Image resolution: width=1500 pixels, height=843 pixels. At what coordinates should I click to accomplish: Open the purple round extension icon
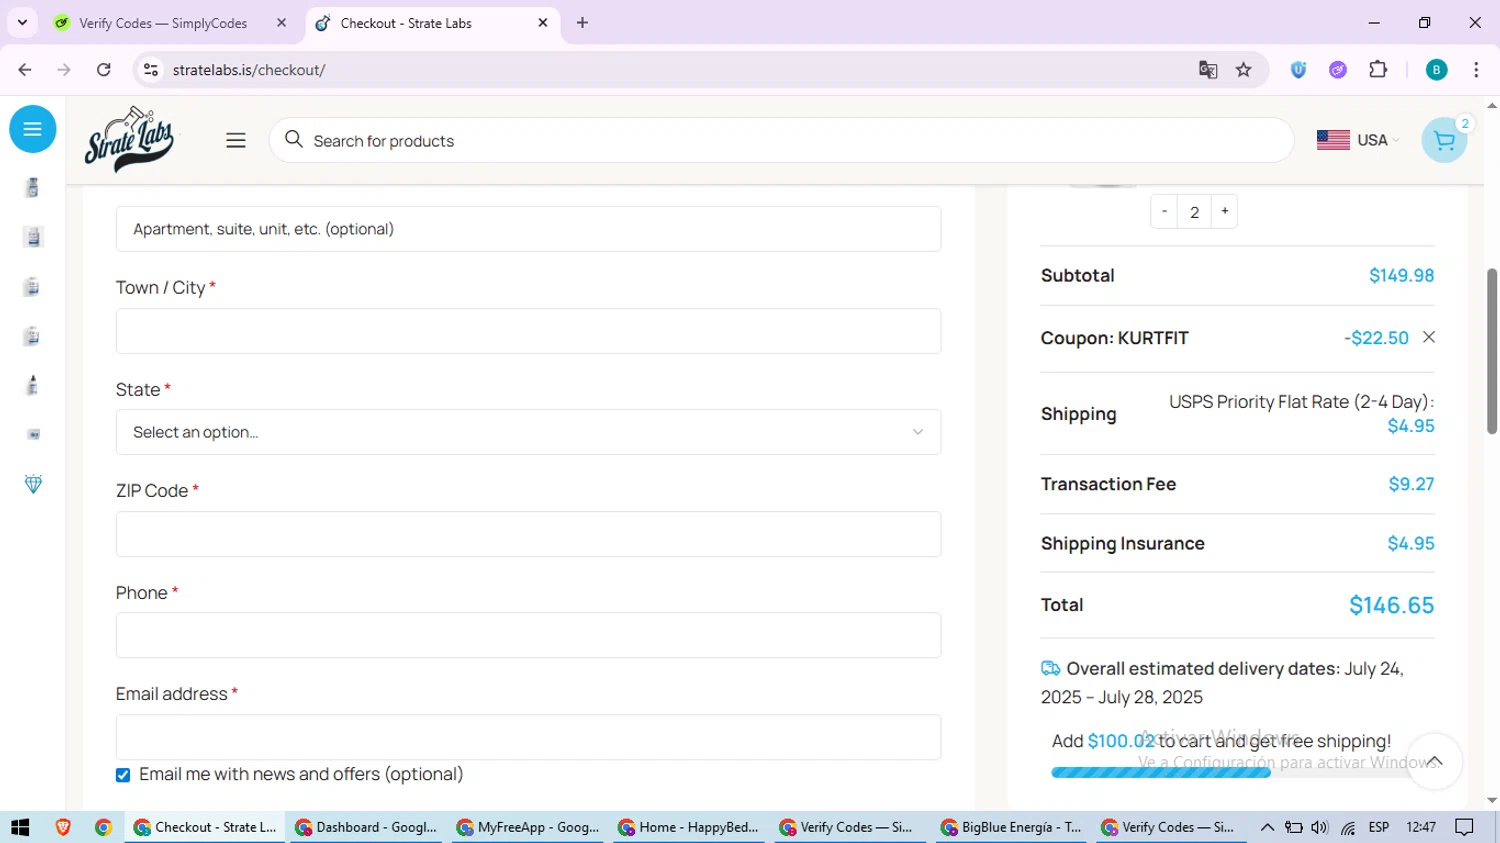[x=1338, y=70]
